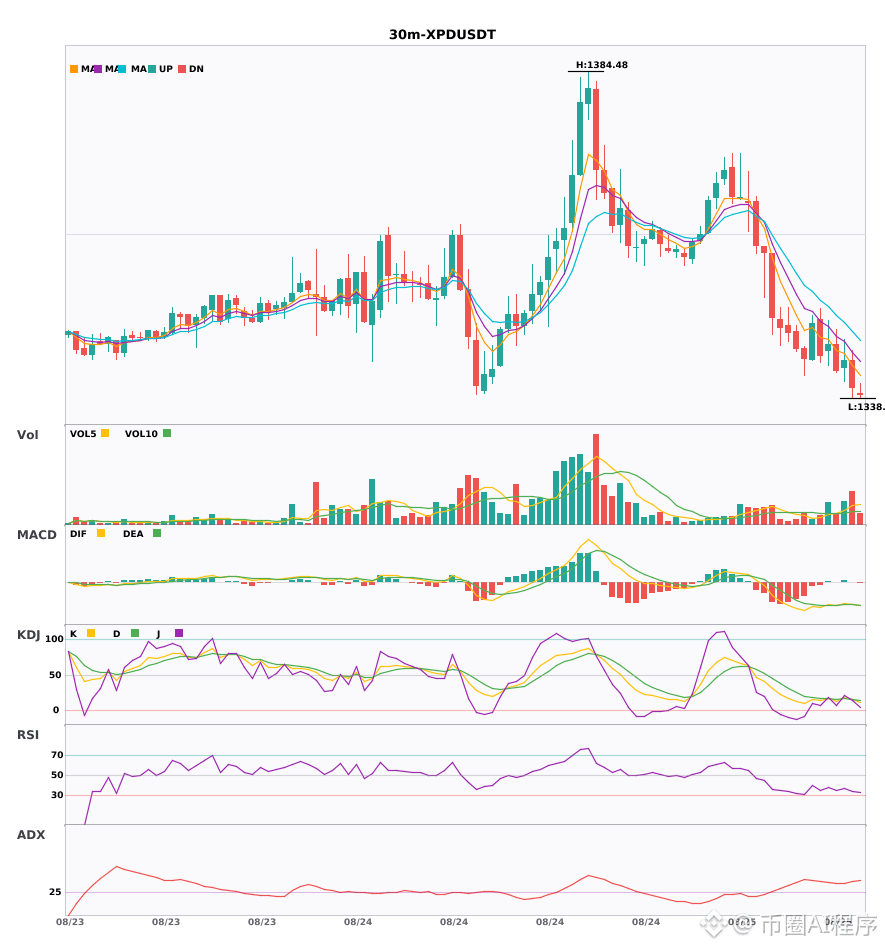Click the cyan MA legend swatch

coord(122,69)
